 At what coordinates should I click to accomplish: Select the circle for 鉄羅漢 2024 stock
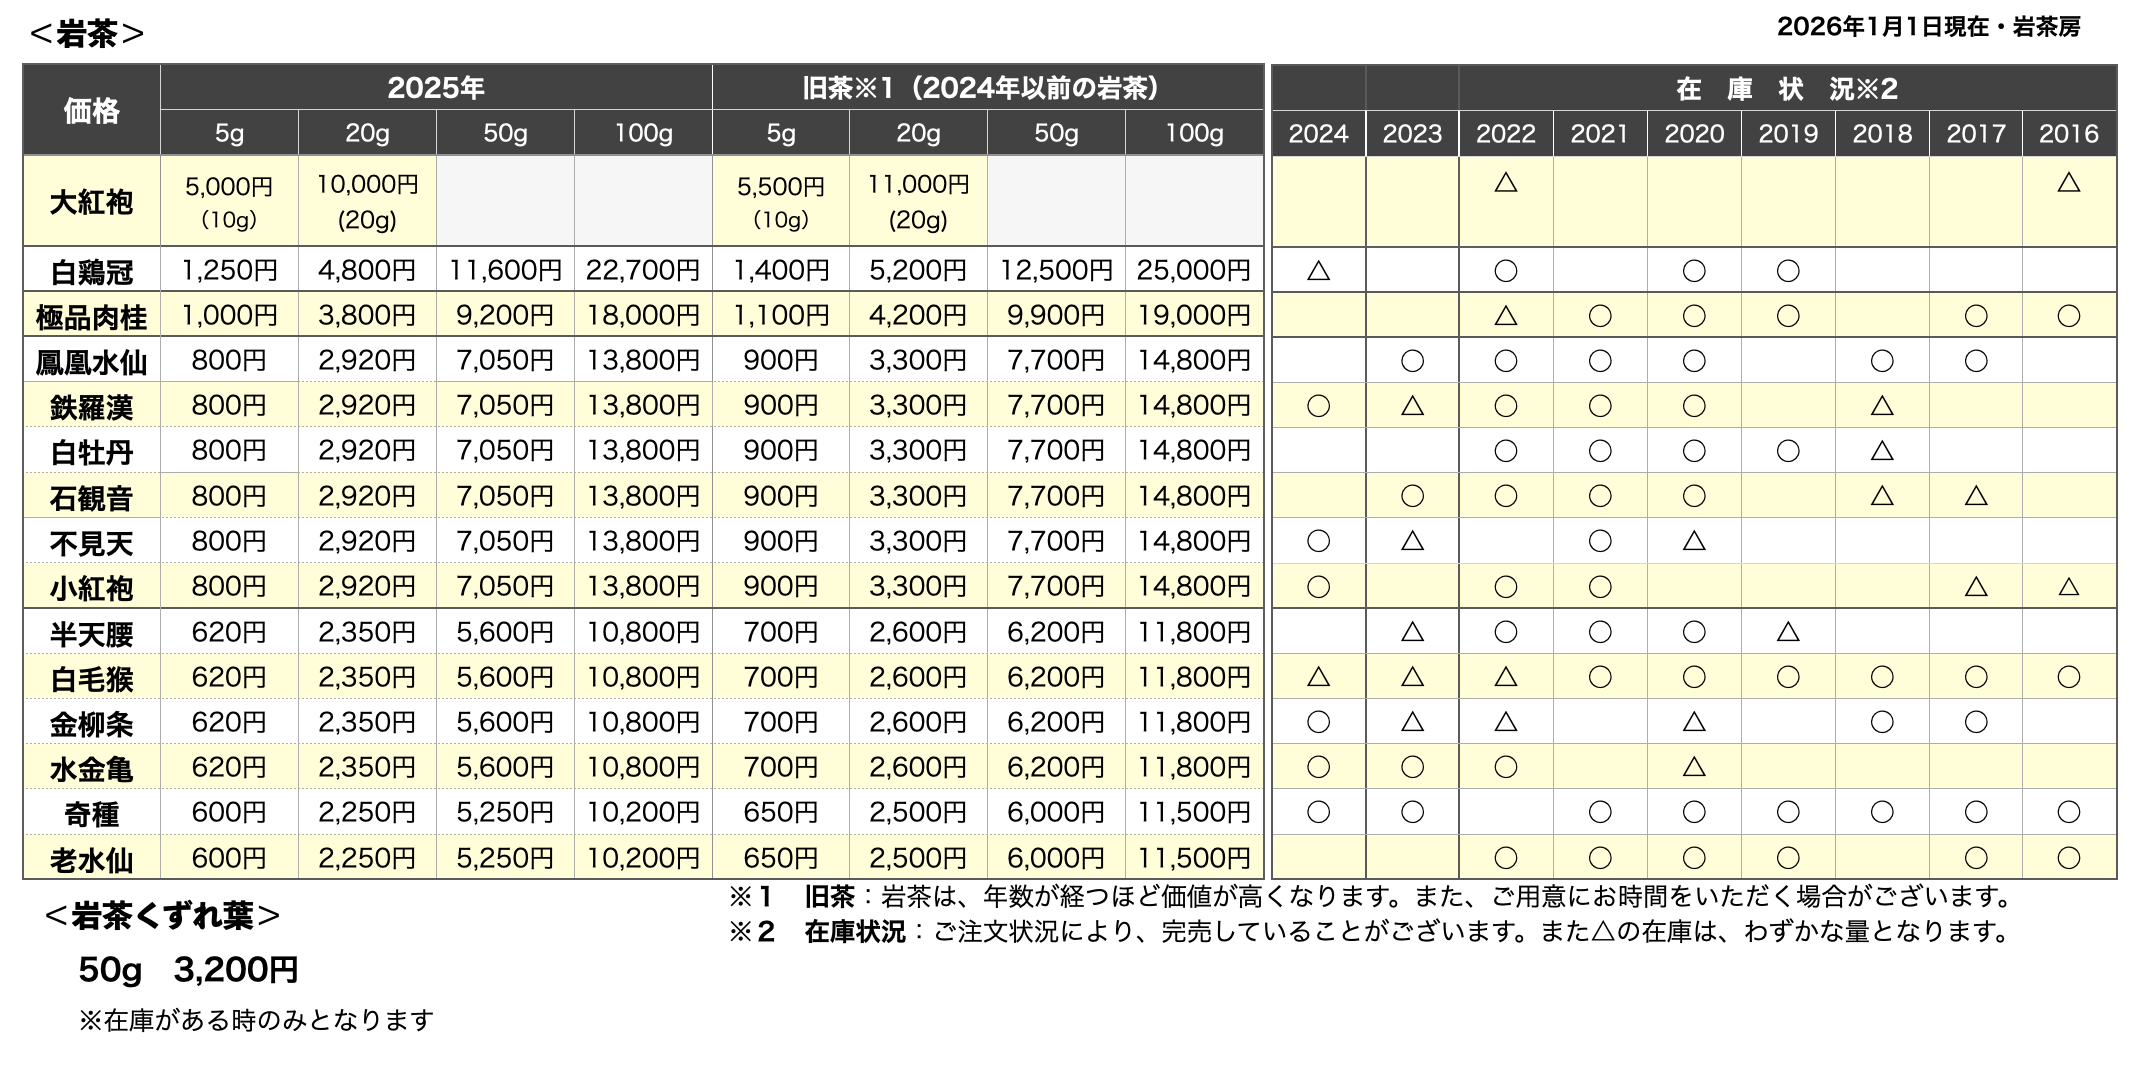point(1318,406)
